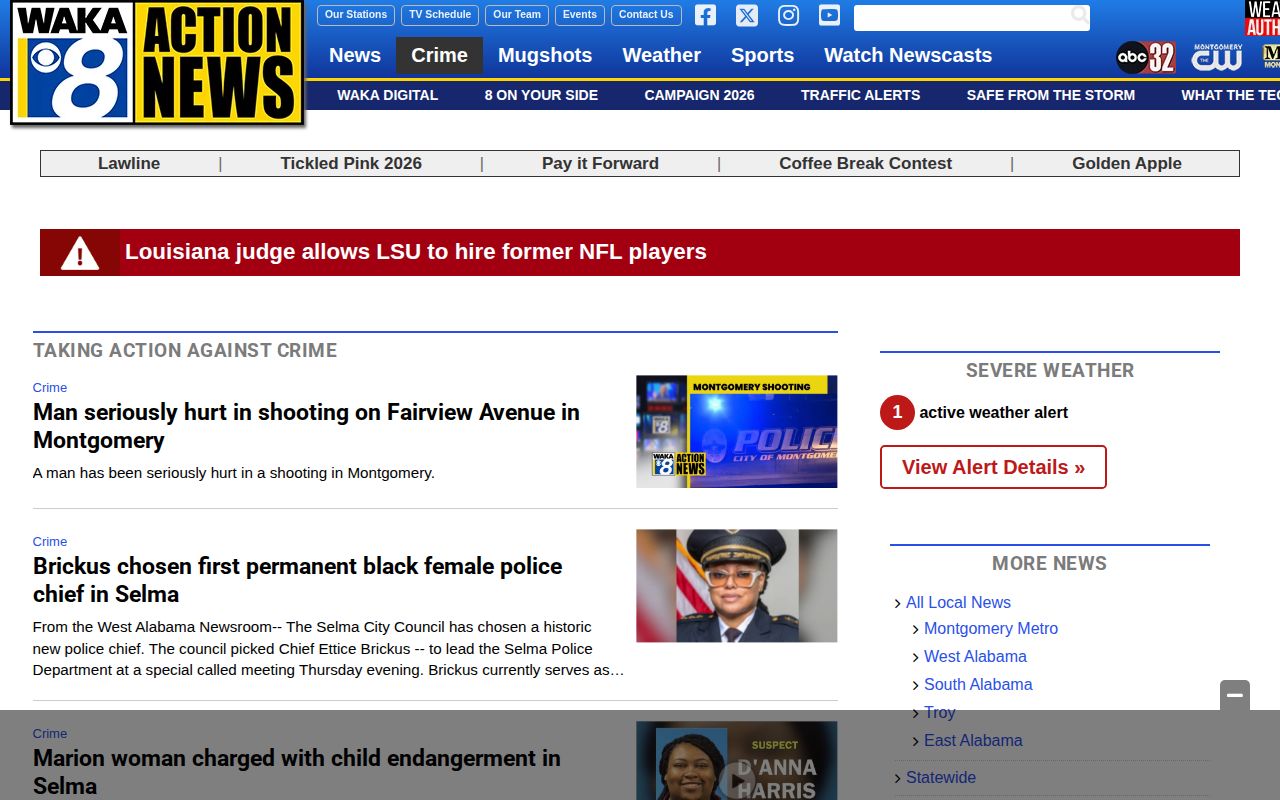The height and width of the screenshot is (800, 1280).
Task: Open TRAFFIC ALERTS link
Action: tap(860, 95)
